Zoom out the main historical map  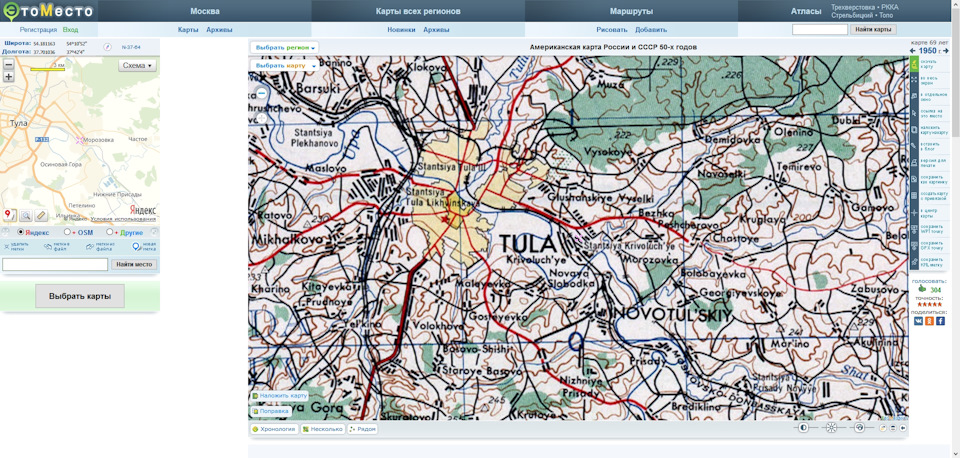click(x=261, y=93)
